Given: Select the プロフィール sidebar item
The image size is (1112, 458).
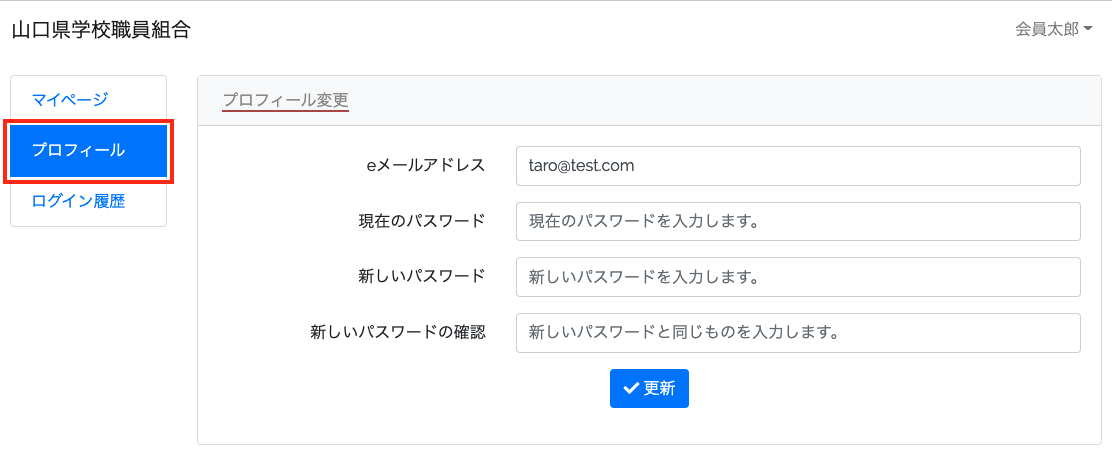Looking at the screenshot, I should [88, 150].
